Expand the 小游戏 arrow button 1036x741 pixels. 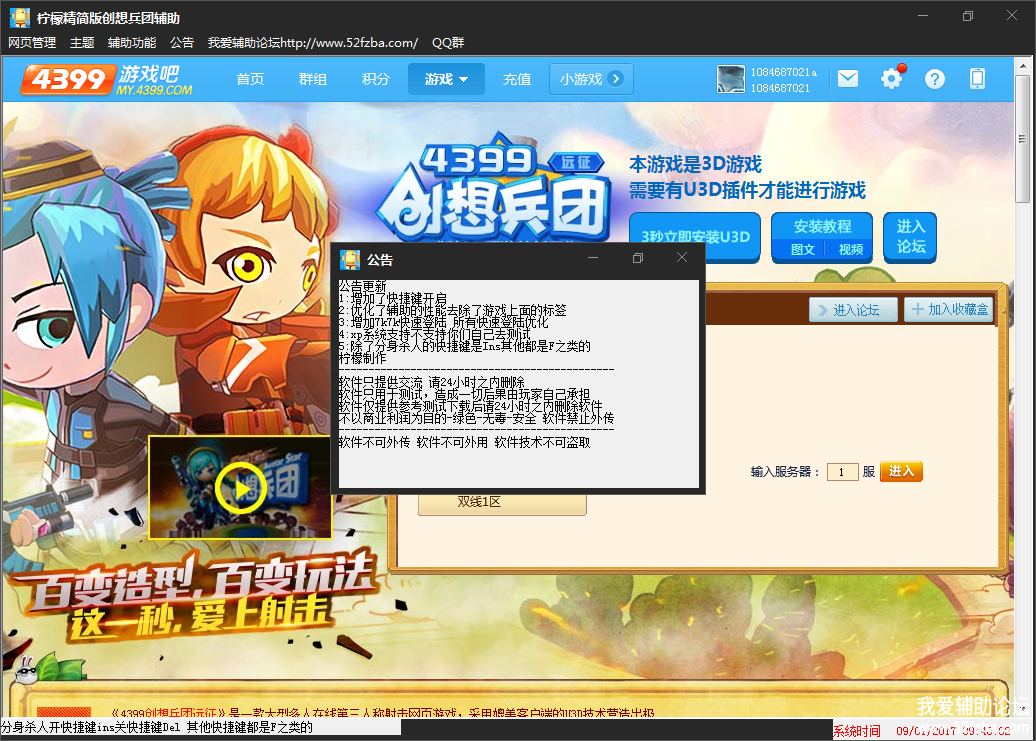pos(616,79)
